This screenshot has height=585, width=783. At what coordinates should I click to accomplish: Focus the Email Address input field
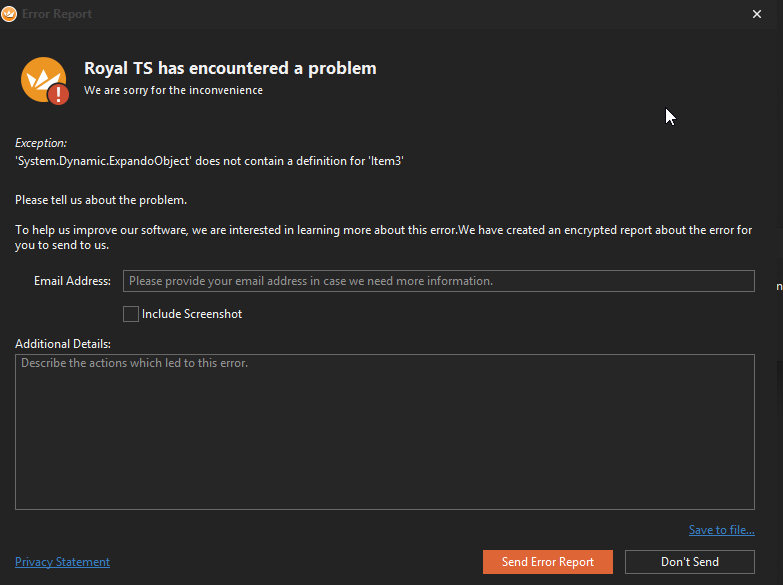tap(438, 281)
